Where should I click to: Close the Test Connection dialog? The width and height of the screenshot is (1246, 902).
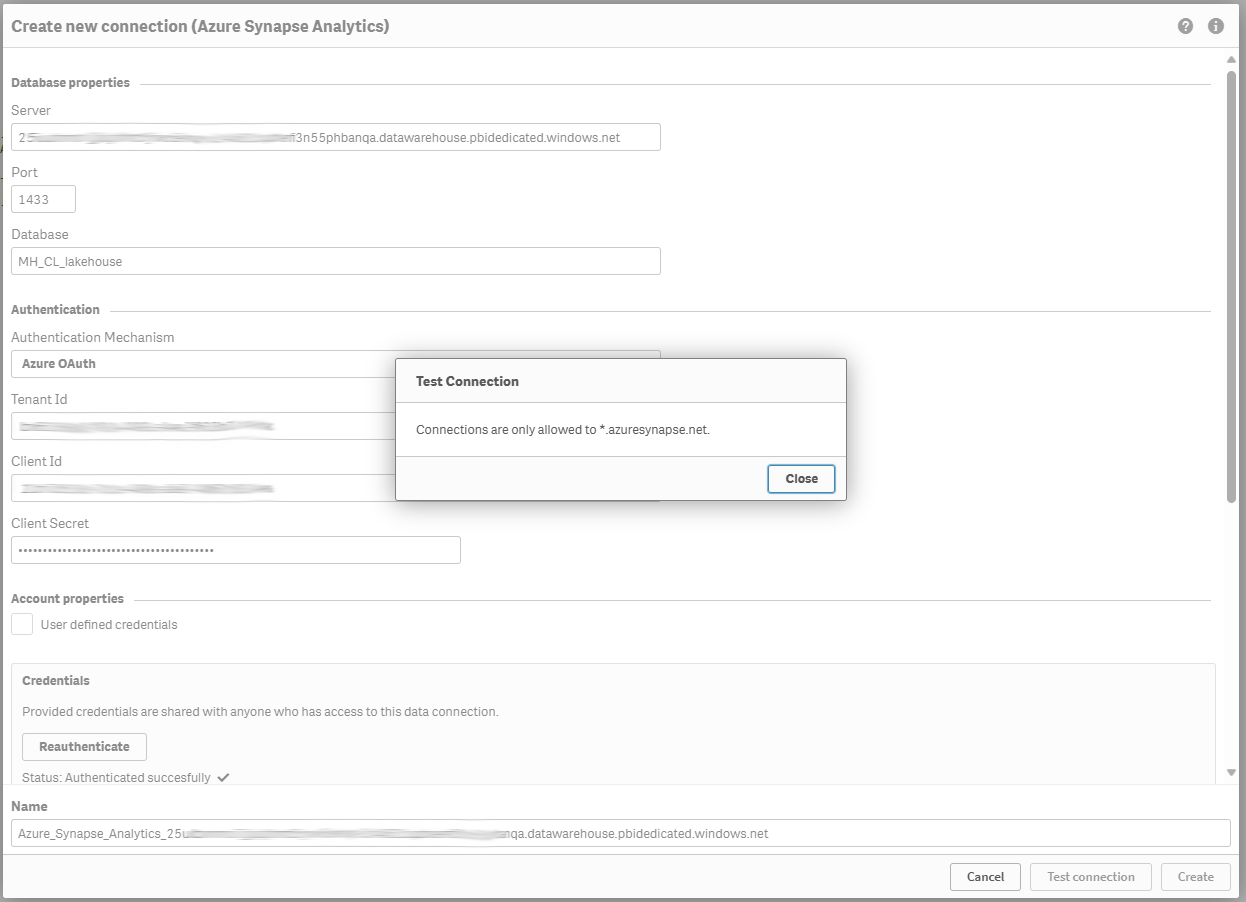coord(801,479)
